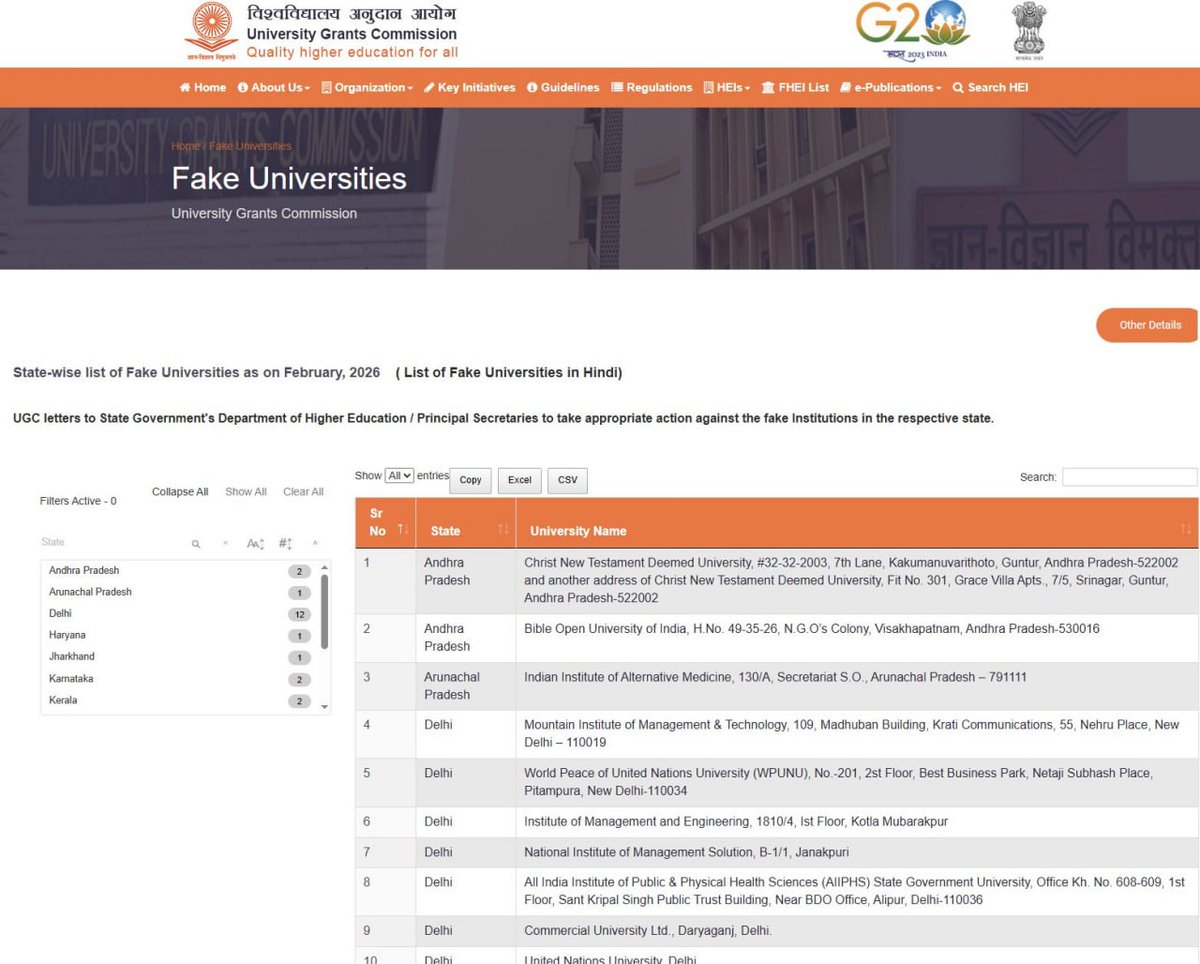1200x964 pixels.
Task: Open Guidelines menu item
Action: (563, 88)
